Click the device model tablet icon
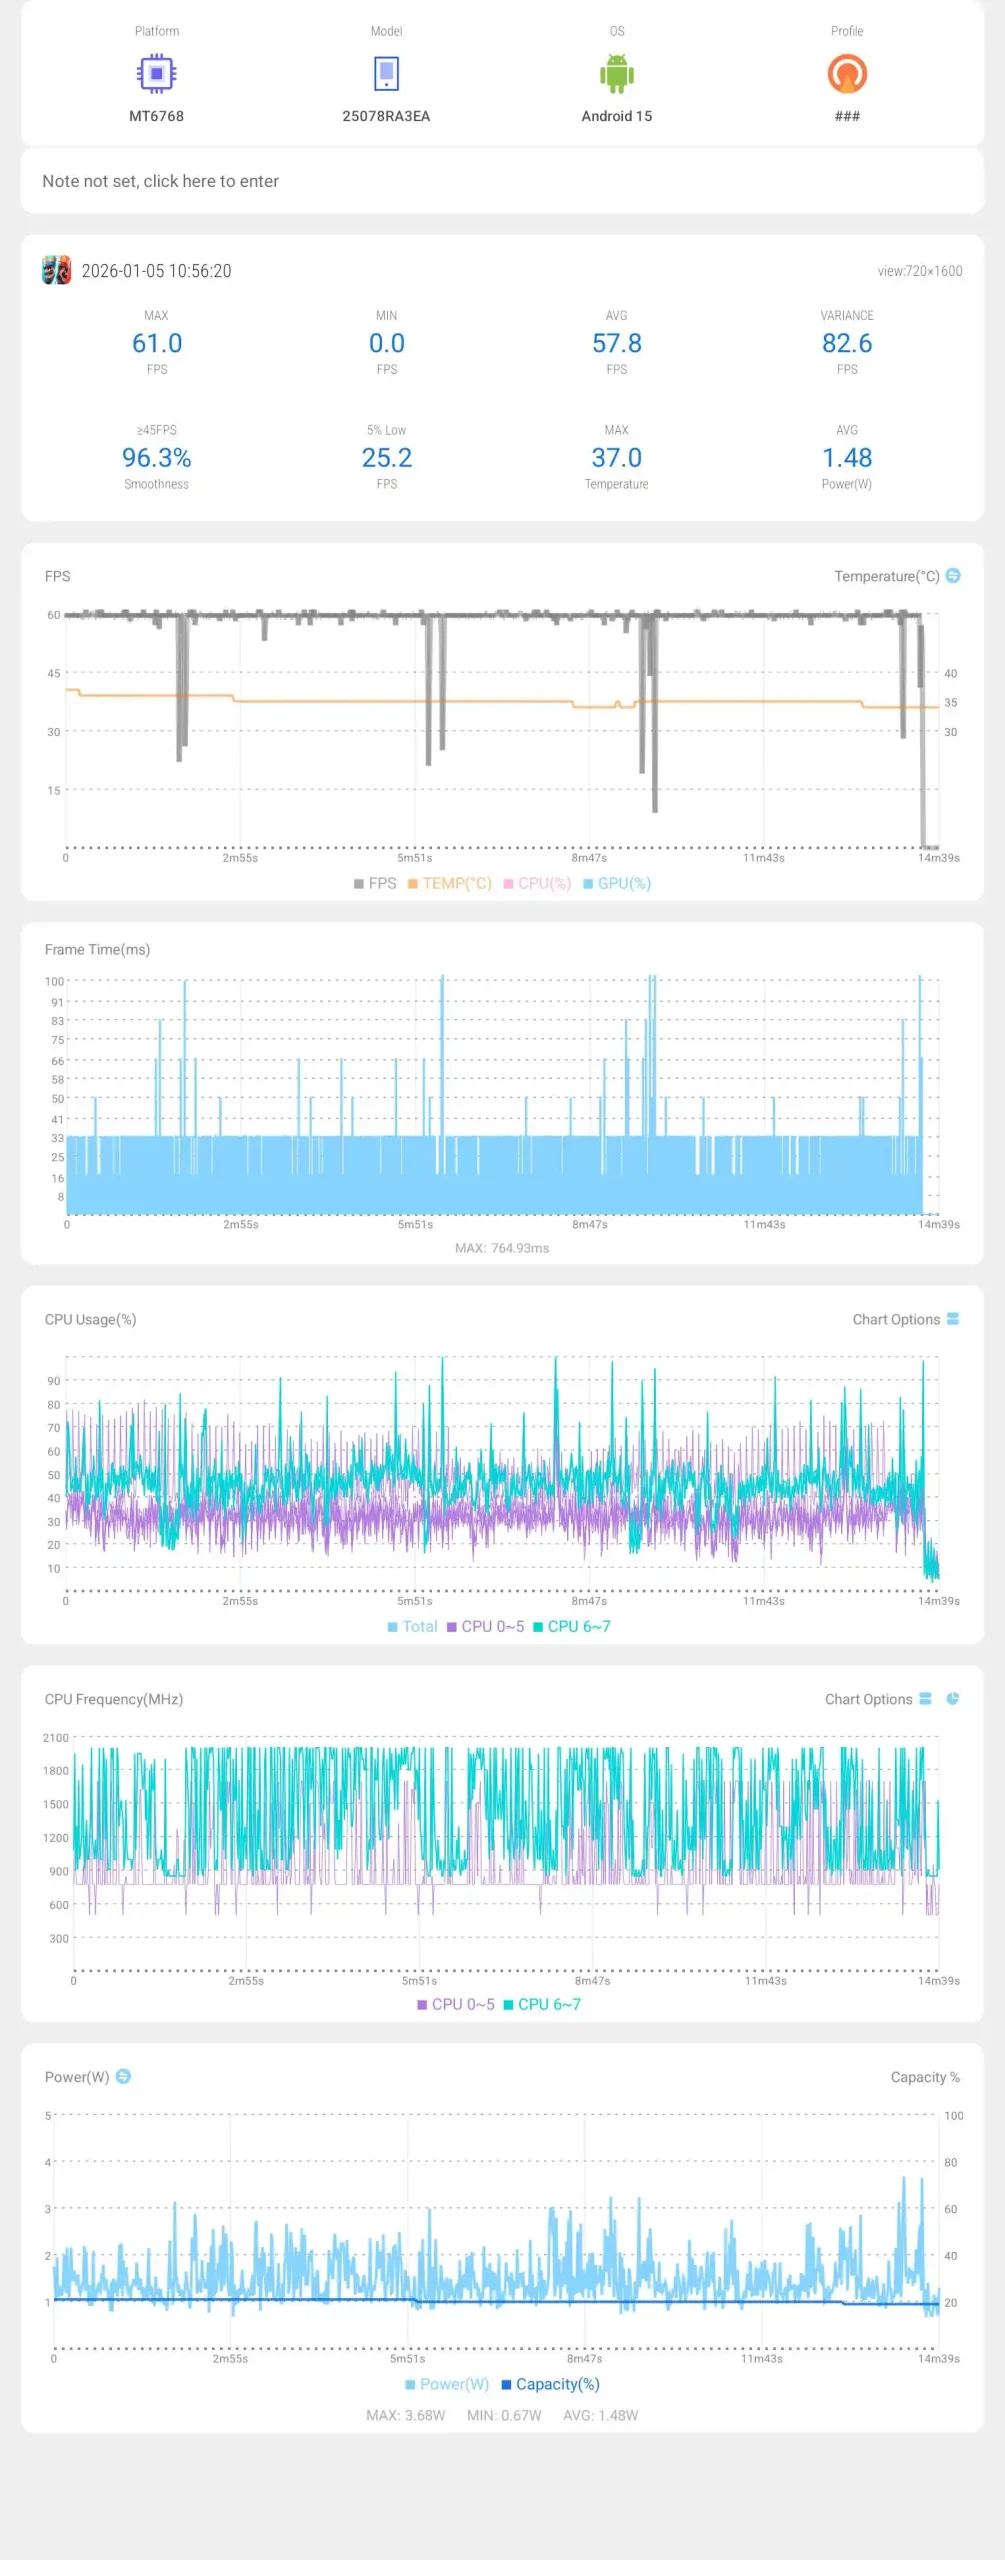Screen dimensions: 1005x2560 (x=386, y=74)
